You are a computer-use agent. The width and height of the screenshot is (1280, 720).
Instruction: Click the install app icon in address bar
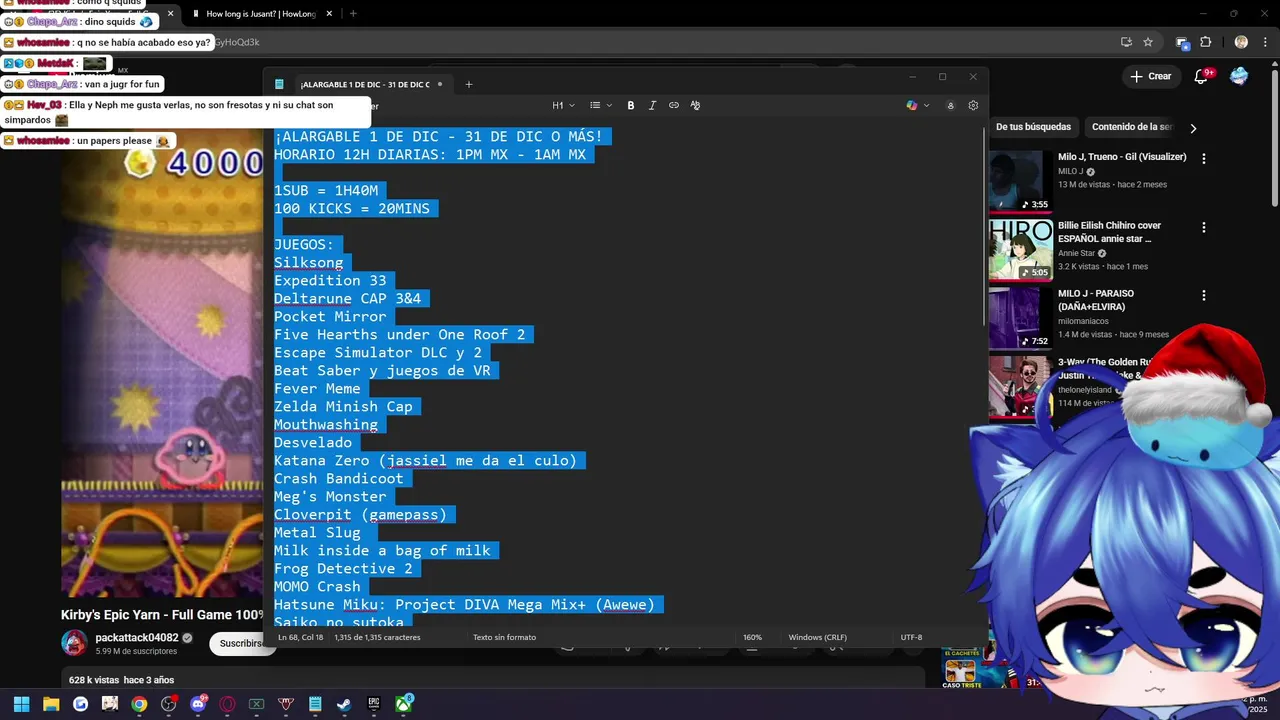[x=1126, y=42]
